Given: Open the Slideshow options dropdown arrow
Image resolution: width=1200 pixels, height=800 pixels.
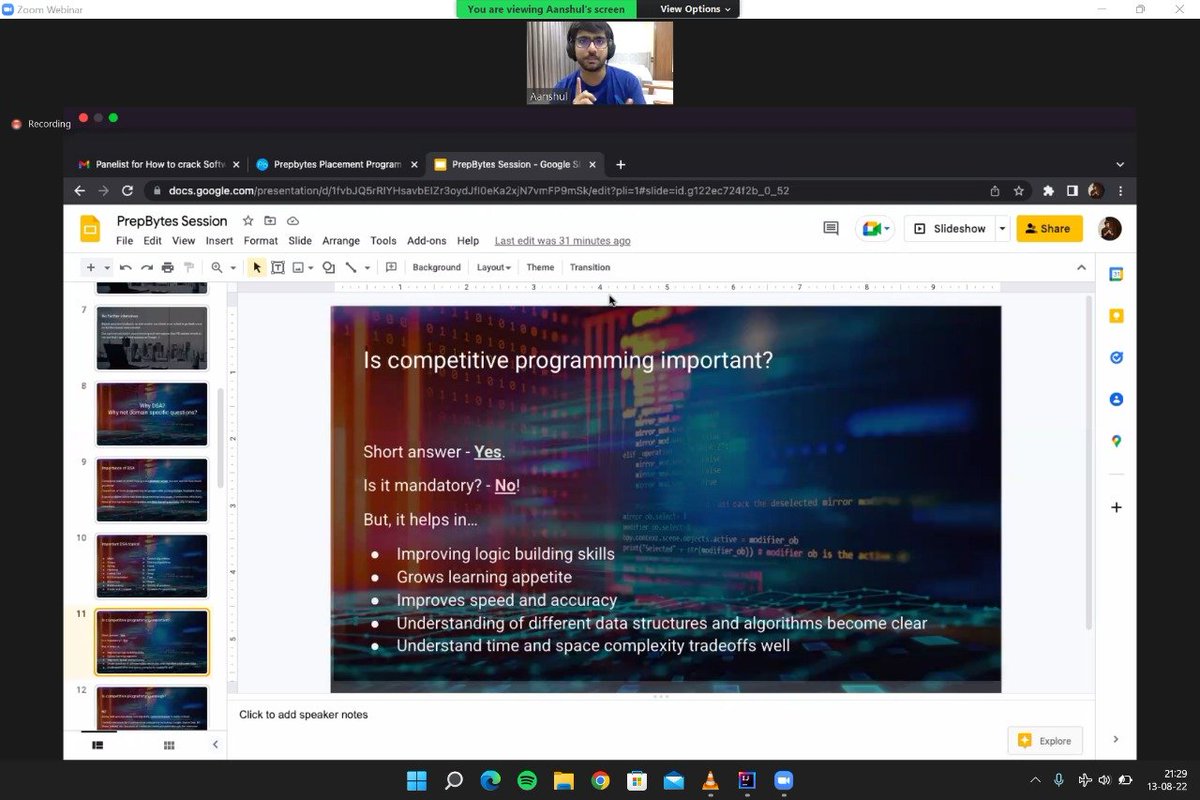Looking at the screenshot, I should (x=1002, y=229).
